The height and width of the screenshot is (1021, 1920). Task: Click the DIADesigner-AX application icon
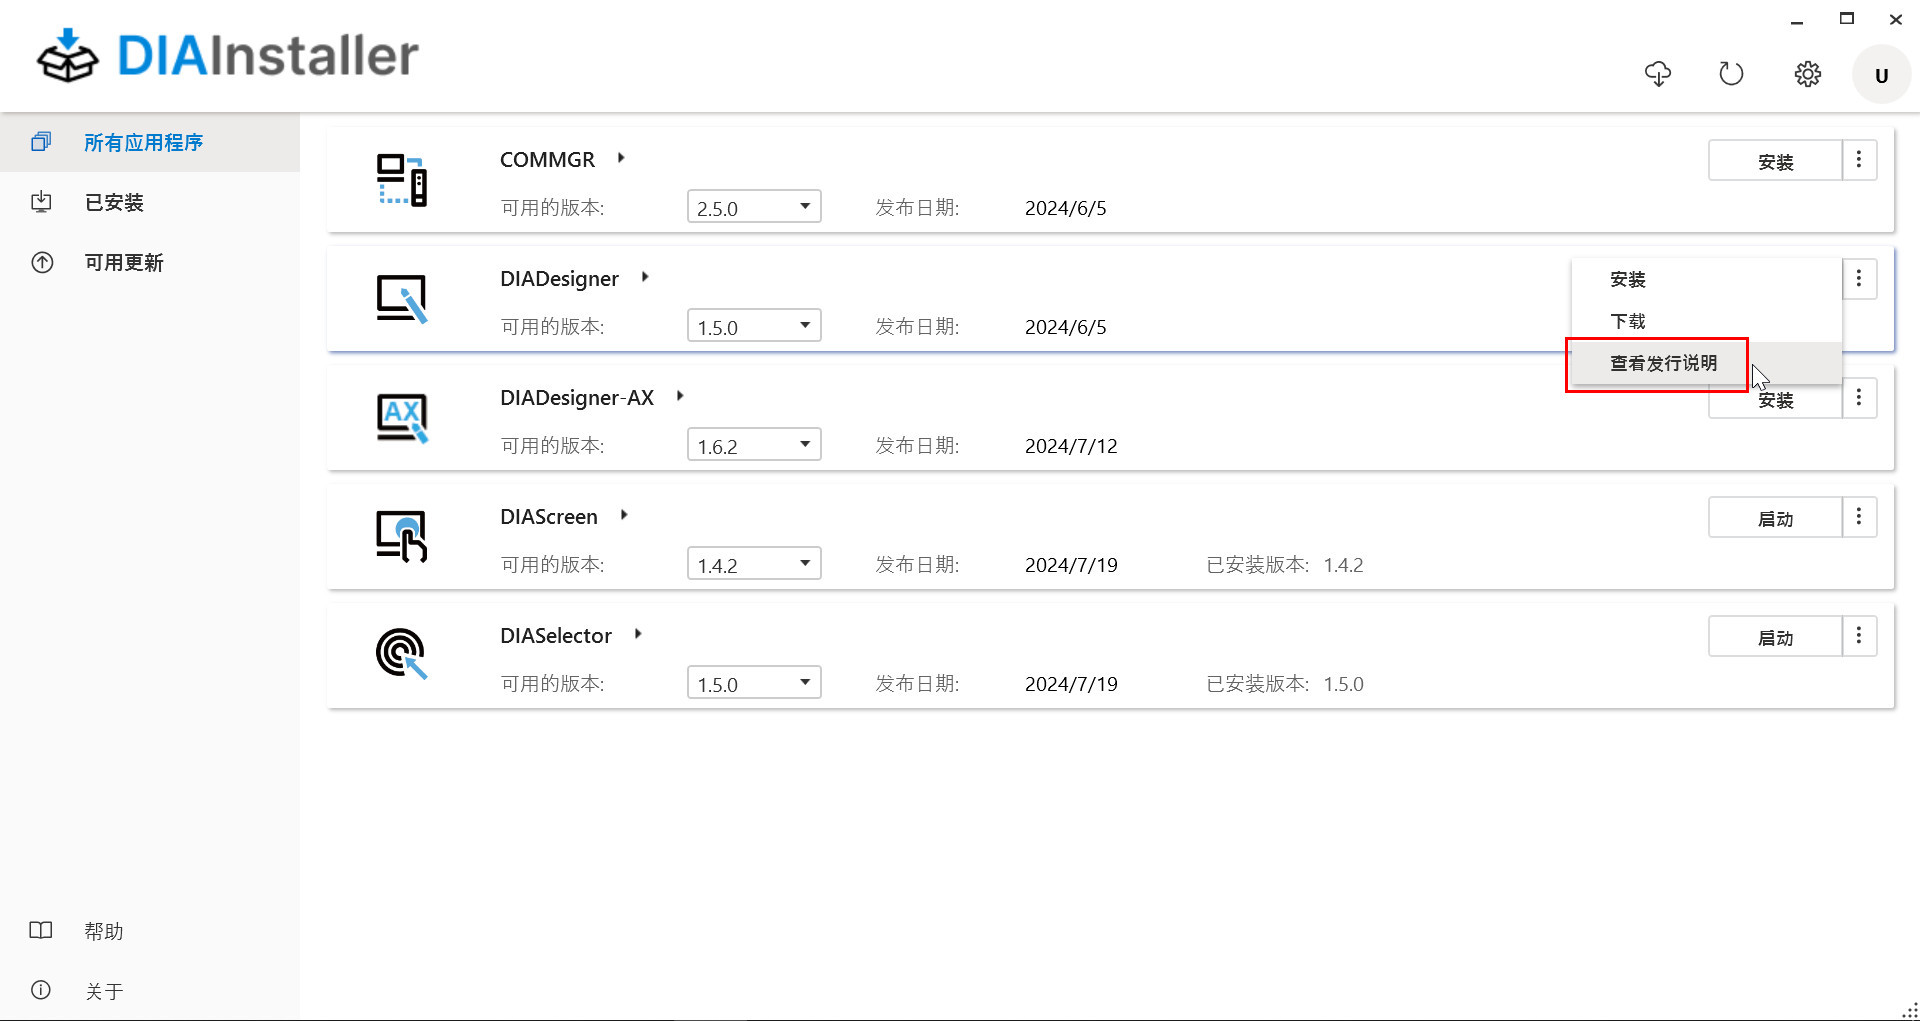401,418
